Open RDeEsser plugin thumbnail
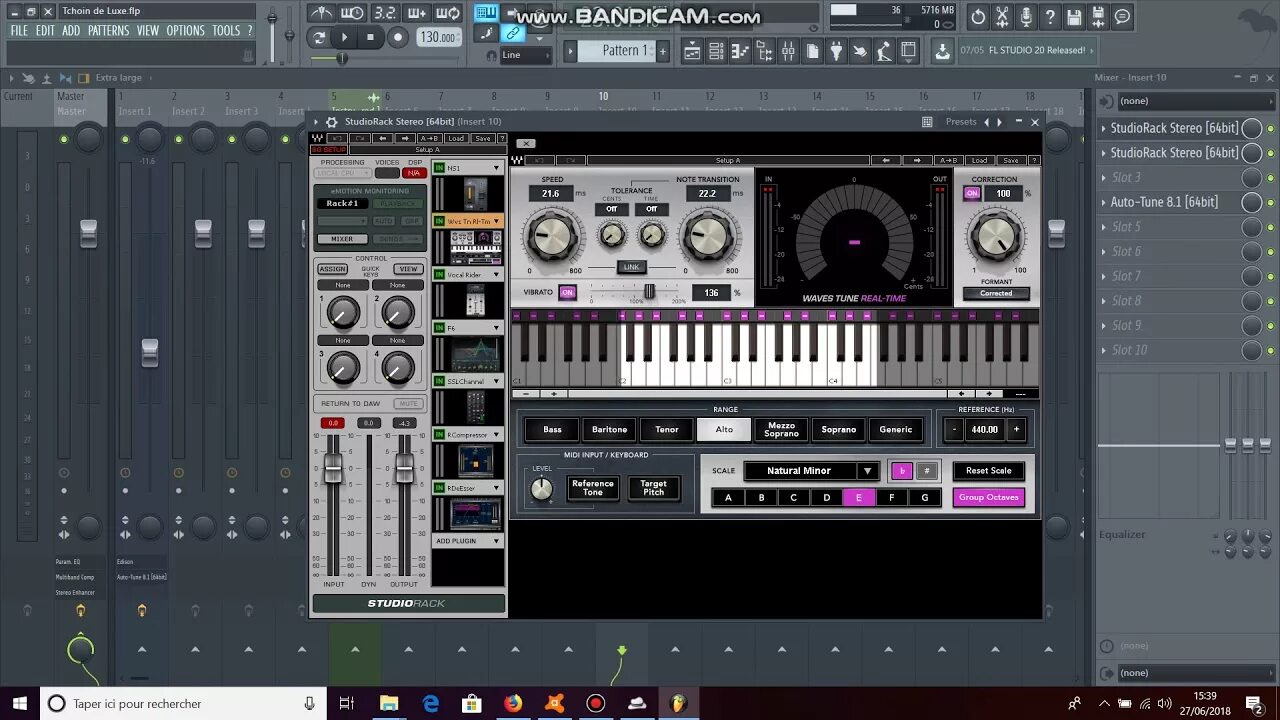1280x720 pixels. pos(475,514)
